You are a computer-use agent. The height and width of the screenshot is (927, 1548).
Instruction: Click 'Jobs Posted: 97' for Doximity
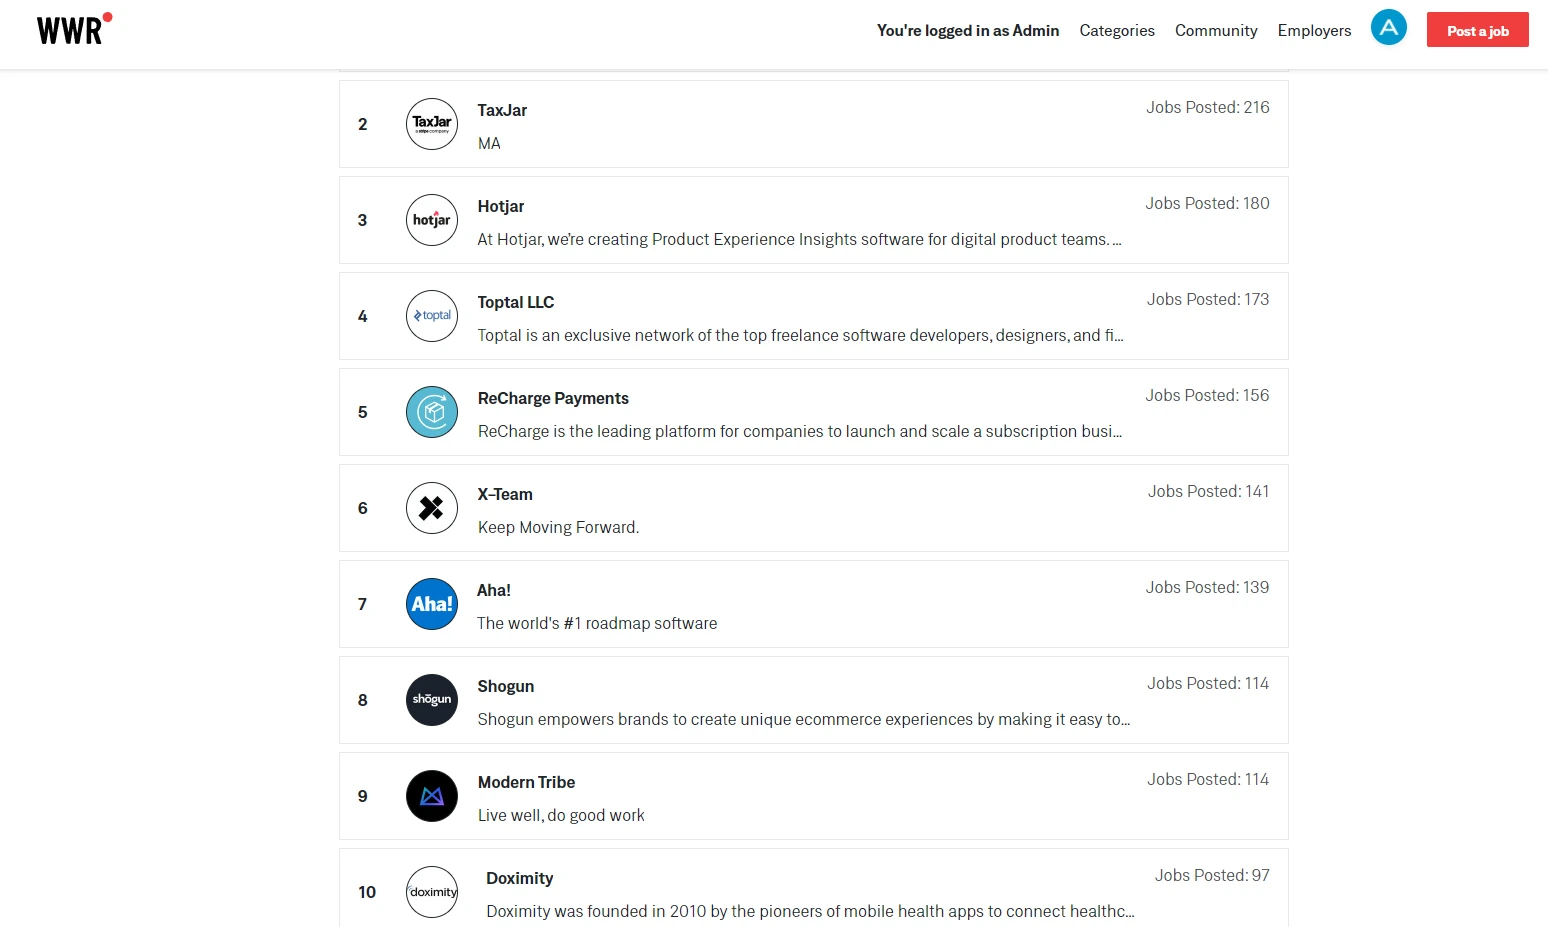tap(1212, 875)
